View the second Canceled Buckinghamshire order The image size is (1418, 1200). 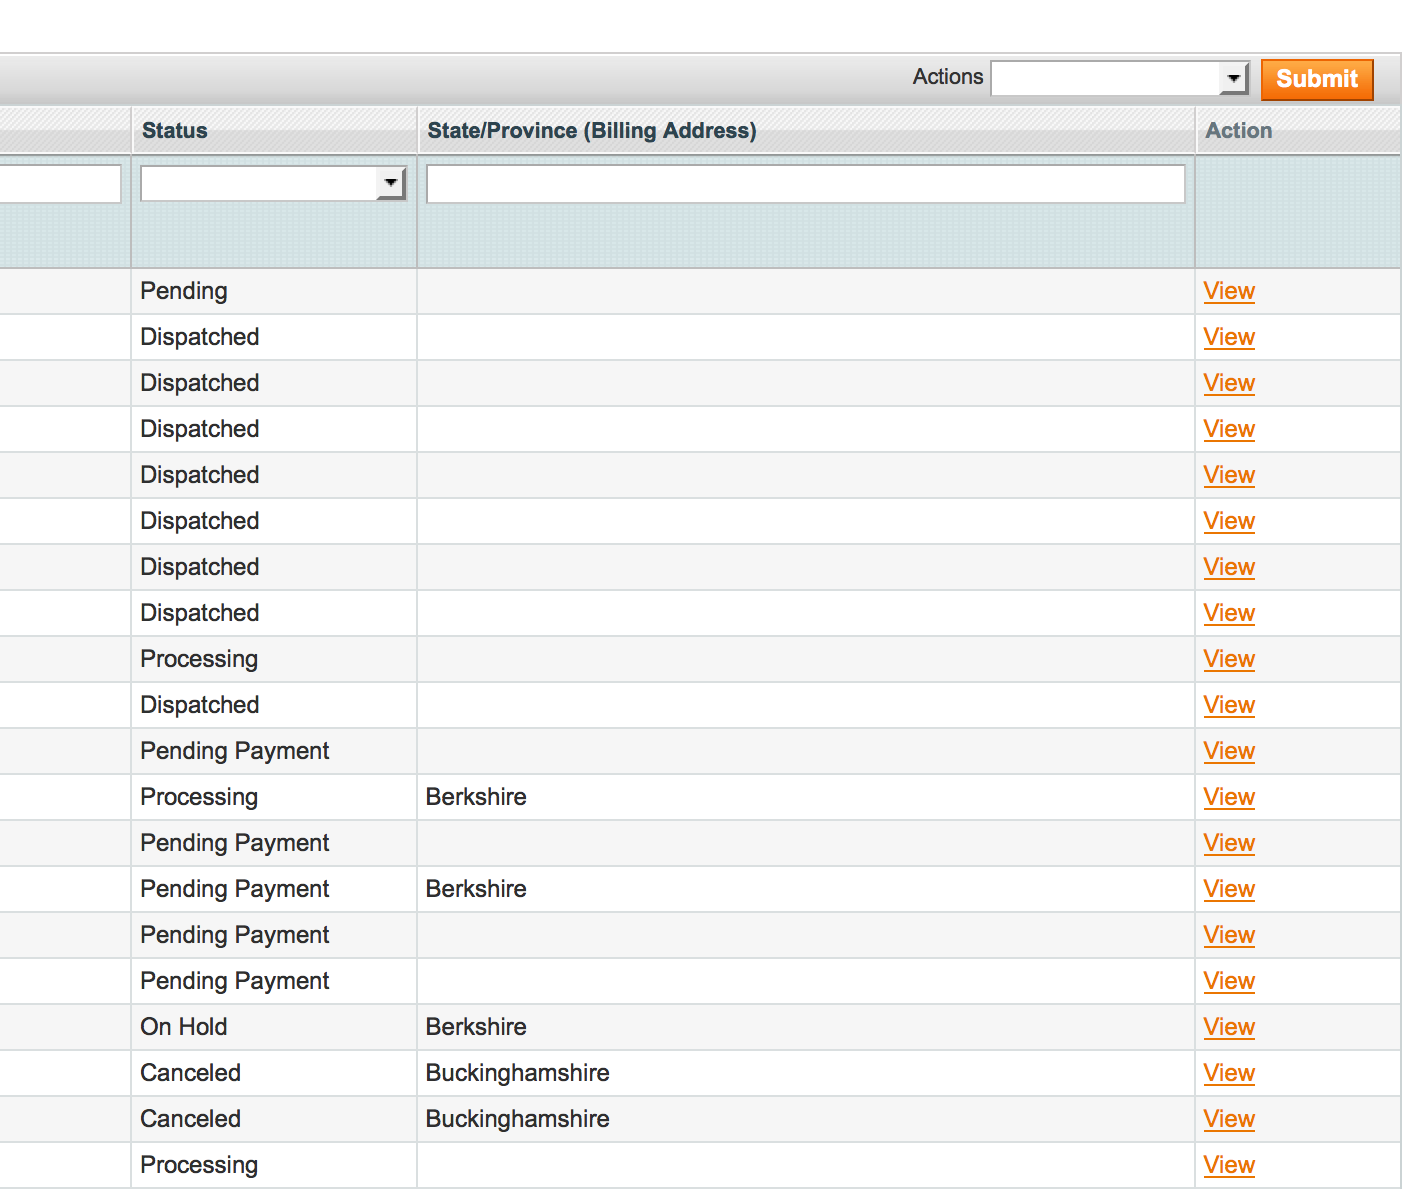pos(1228,1118)
